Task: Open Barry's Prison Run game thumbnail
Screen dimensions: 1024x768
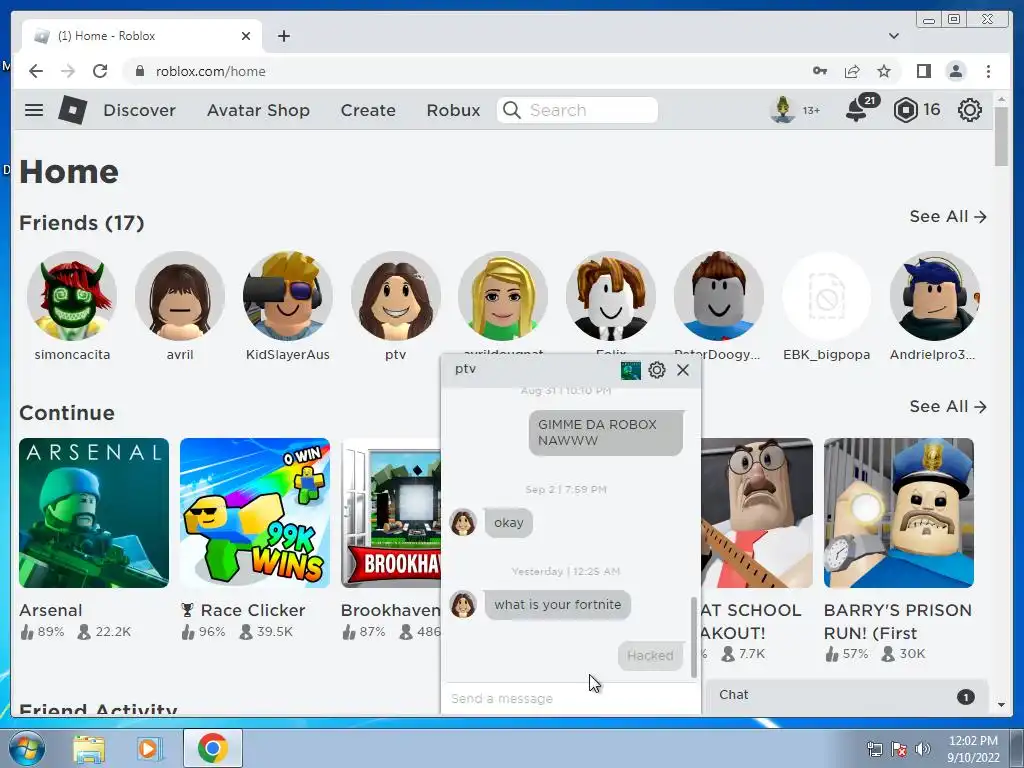Action: (899, 513)
